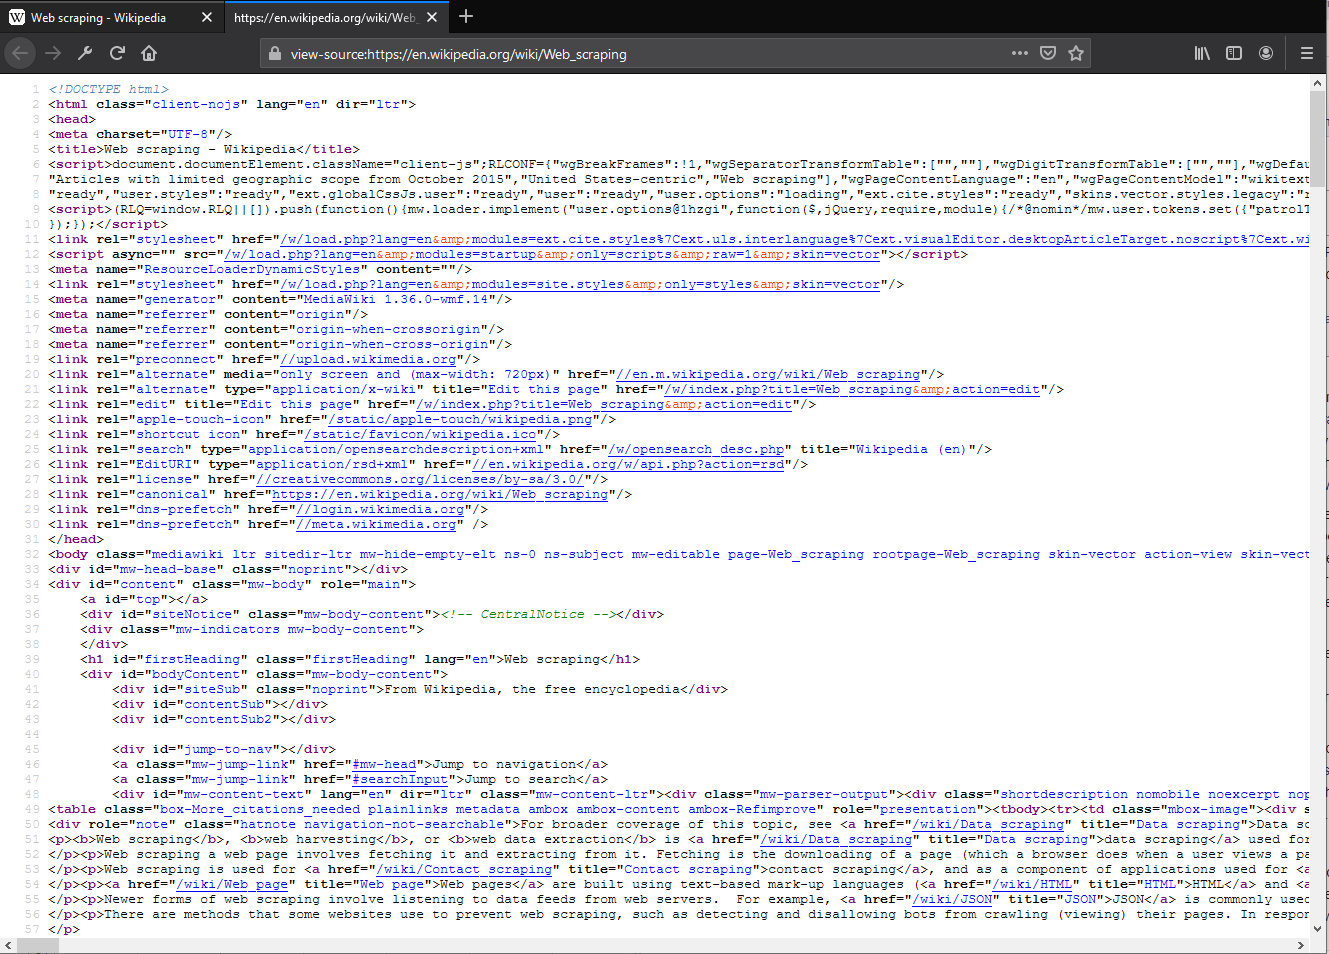Follow the canonical https://en.wikipedia.org/wiki/Web_scraping link
Viewport: 1329px width, 954px height.
click(x=440, y=494)
